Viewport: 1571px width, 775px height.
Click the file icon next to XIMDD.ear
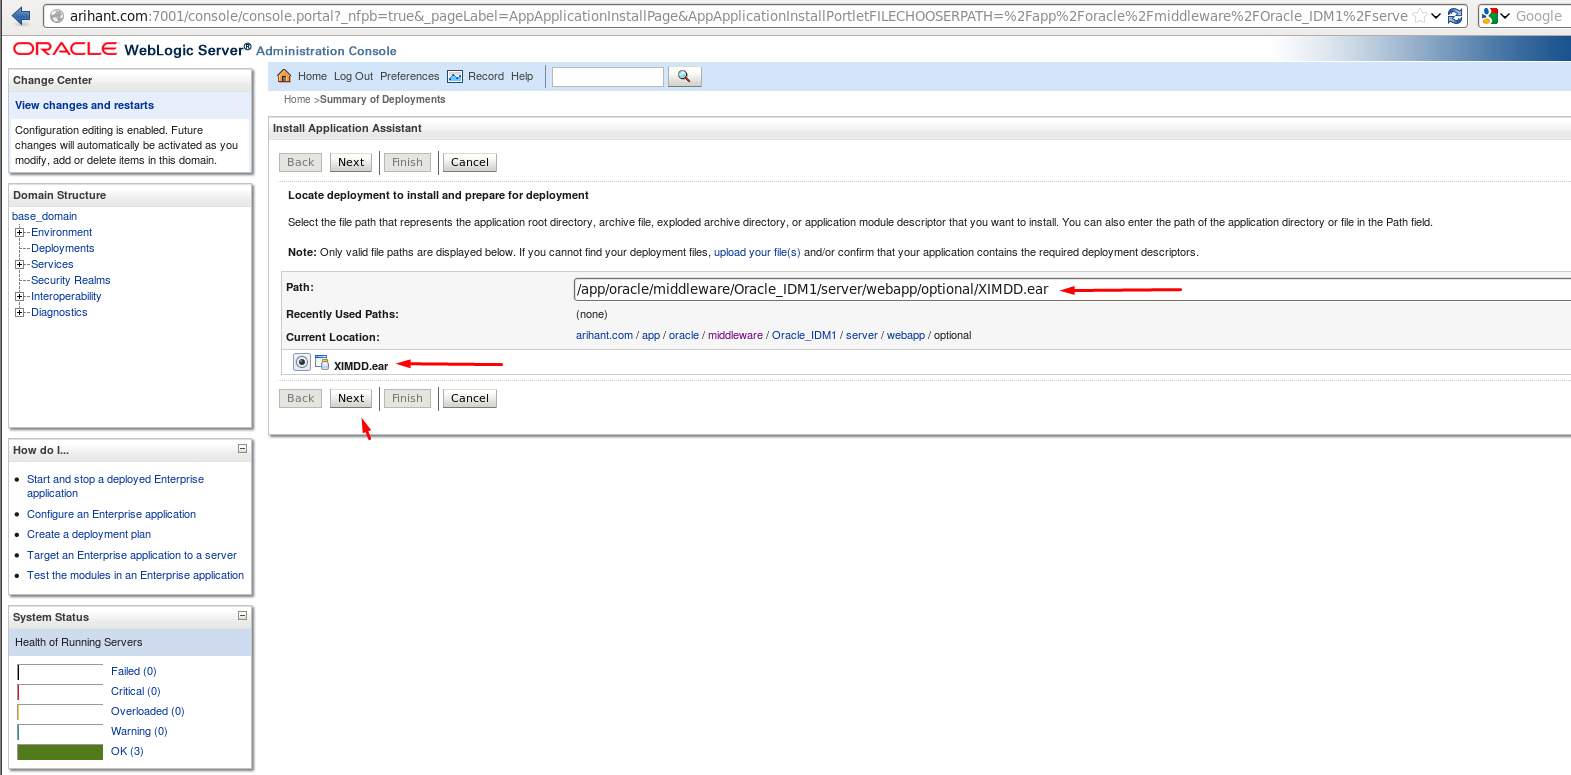(x=322, y=362)
